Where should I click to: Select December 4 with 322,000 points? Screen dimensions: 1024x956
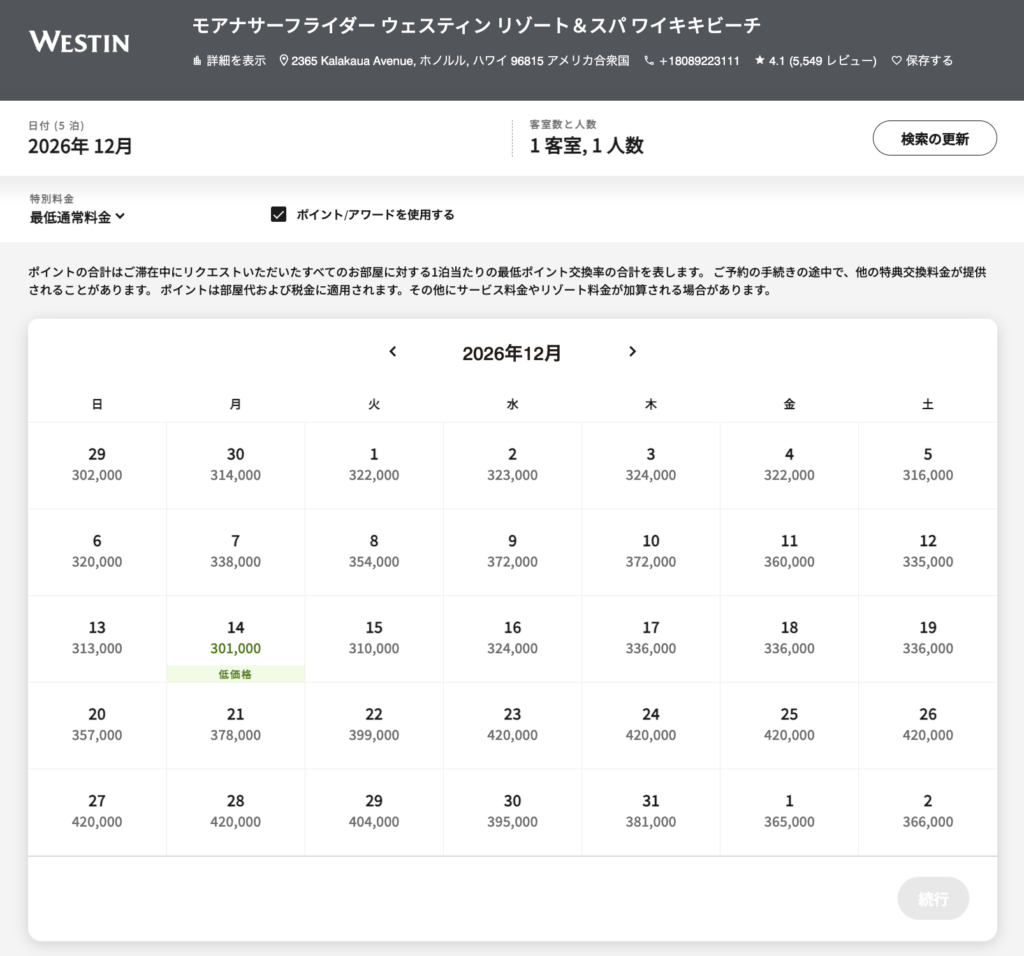[x=789, y=465]
